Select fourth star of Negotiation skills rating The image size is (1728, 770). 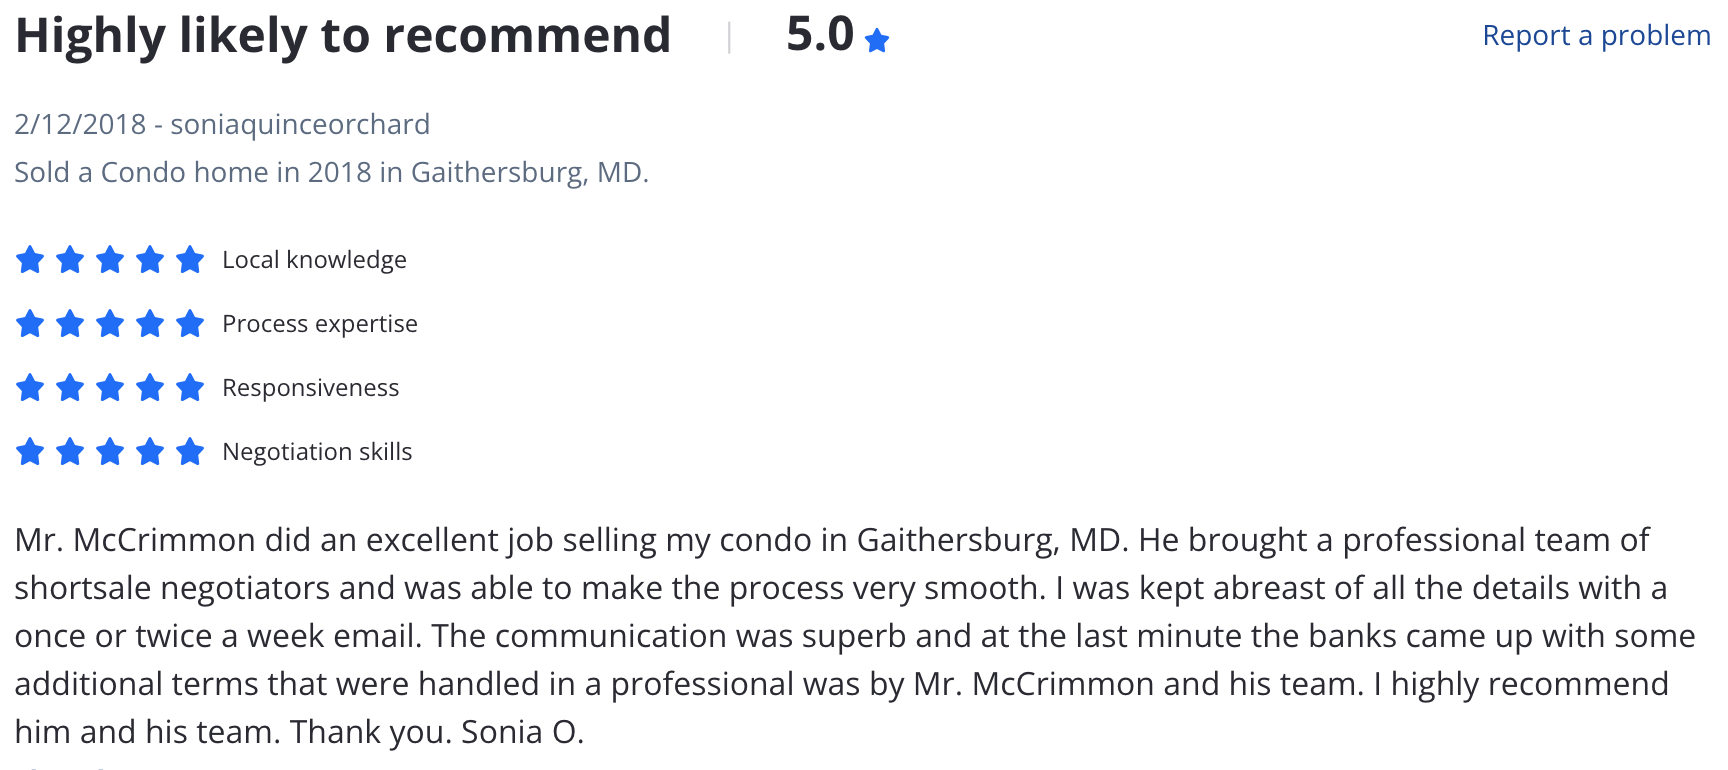(x=150, y=452)
